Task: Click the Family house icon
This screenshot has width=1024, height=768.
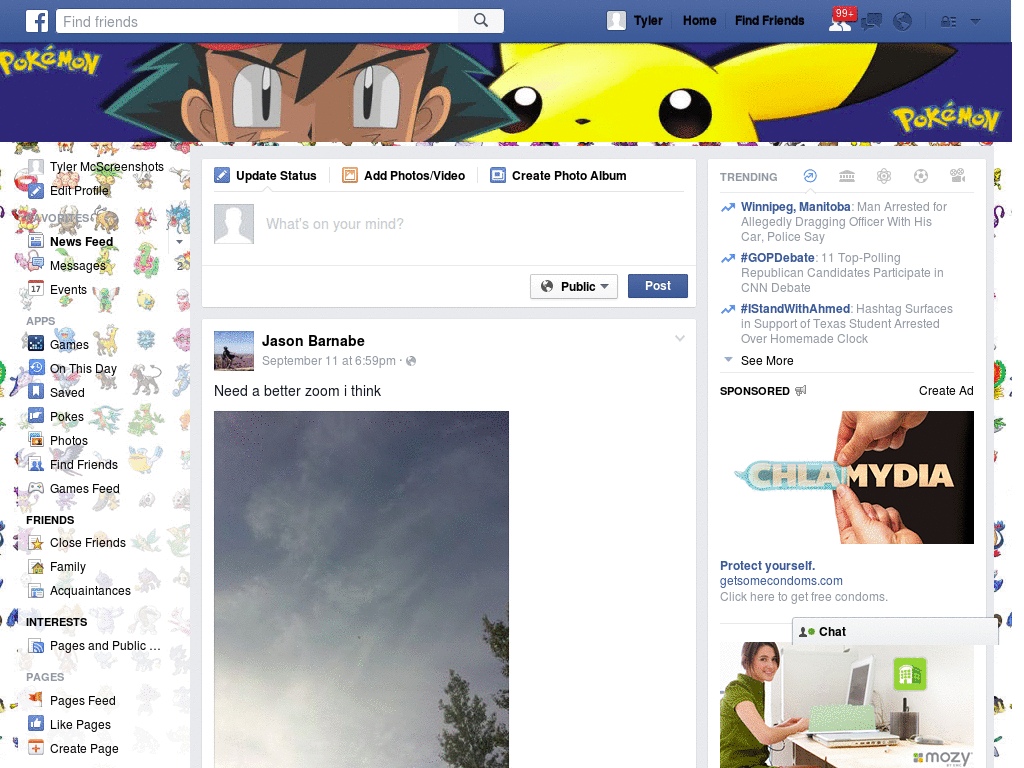Action: 36,566
